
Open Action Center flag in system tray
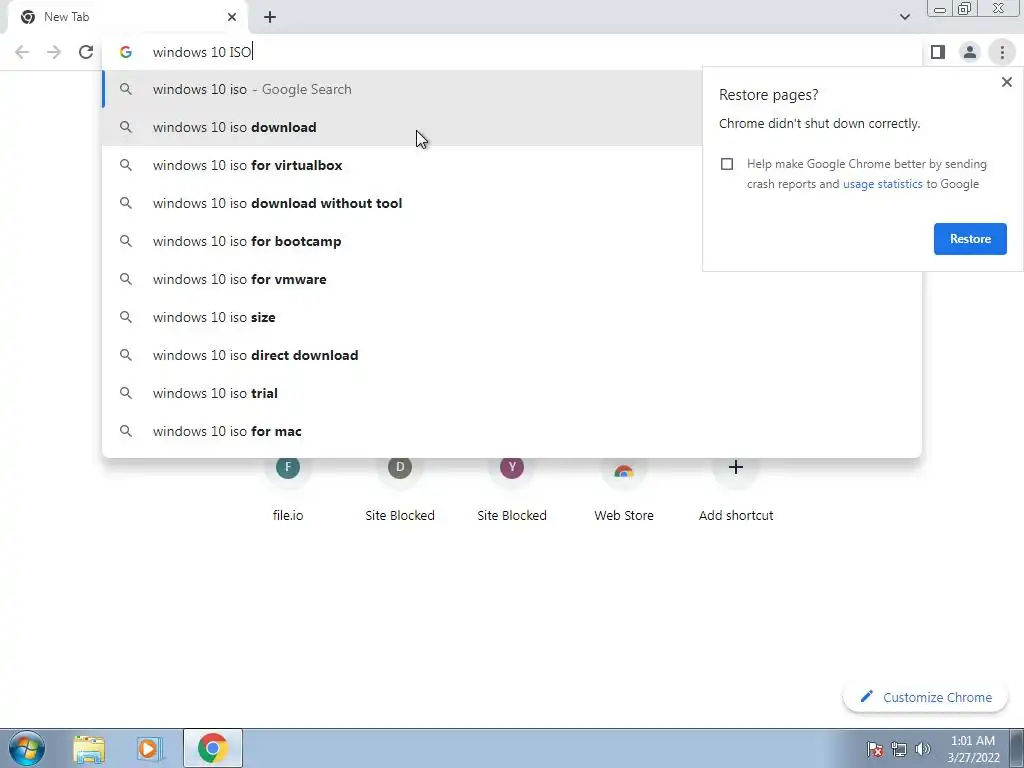pos(874,749)
